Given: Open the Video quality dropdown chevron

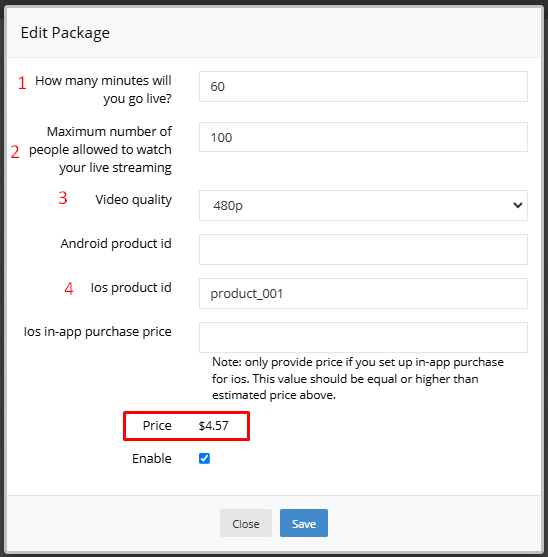Looking at the screenshot, I should (517, 205).
